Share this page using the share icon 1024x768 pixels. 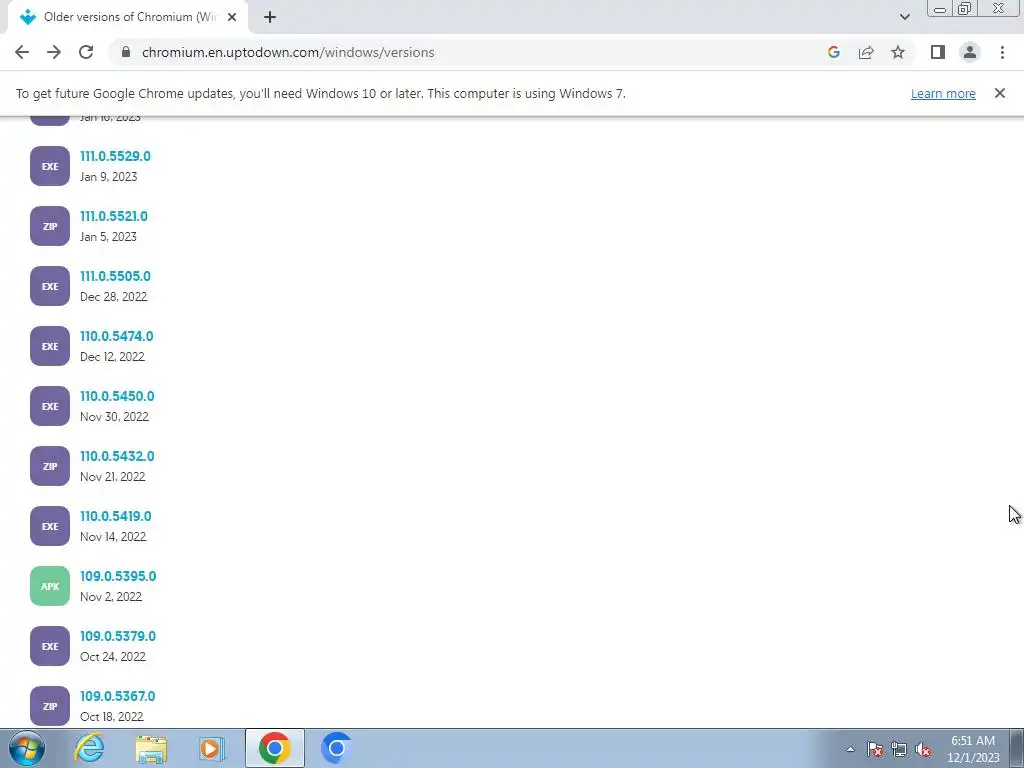(x=866, y=52)
